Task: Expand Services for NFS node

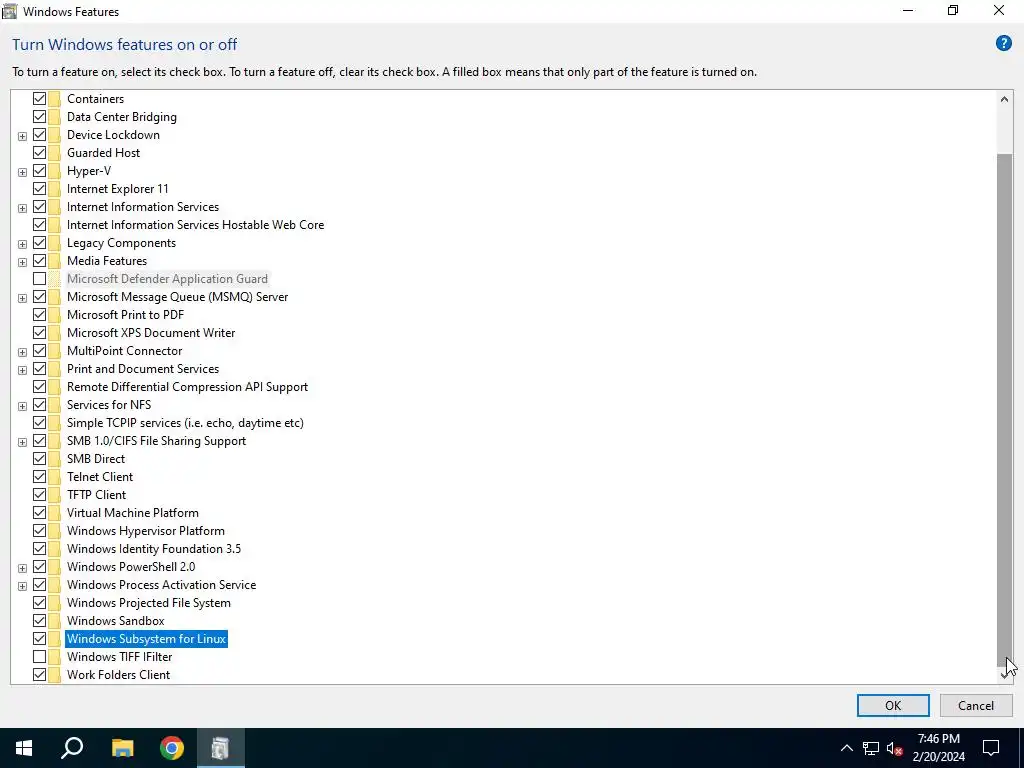Action: tap(22, 406)
